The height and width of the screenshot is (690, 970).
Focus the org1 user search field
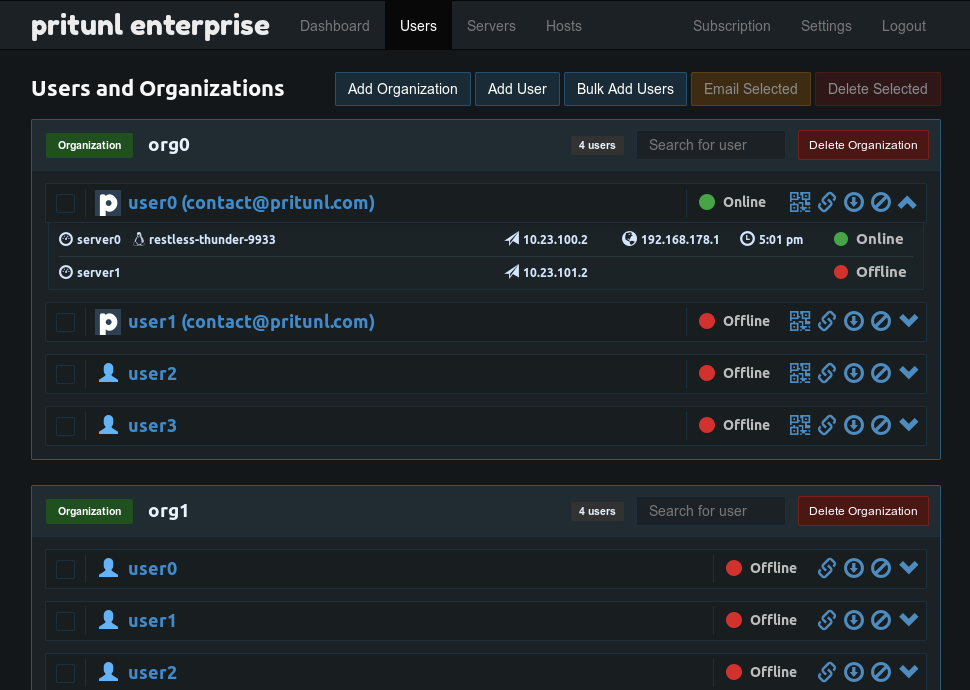click(x=711, y=511)
